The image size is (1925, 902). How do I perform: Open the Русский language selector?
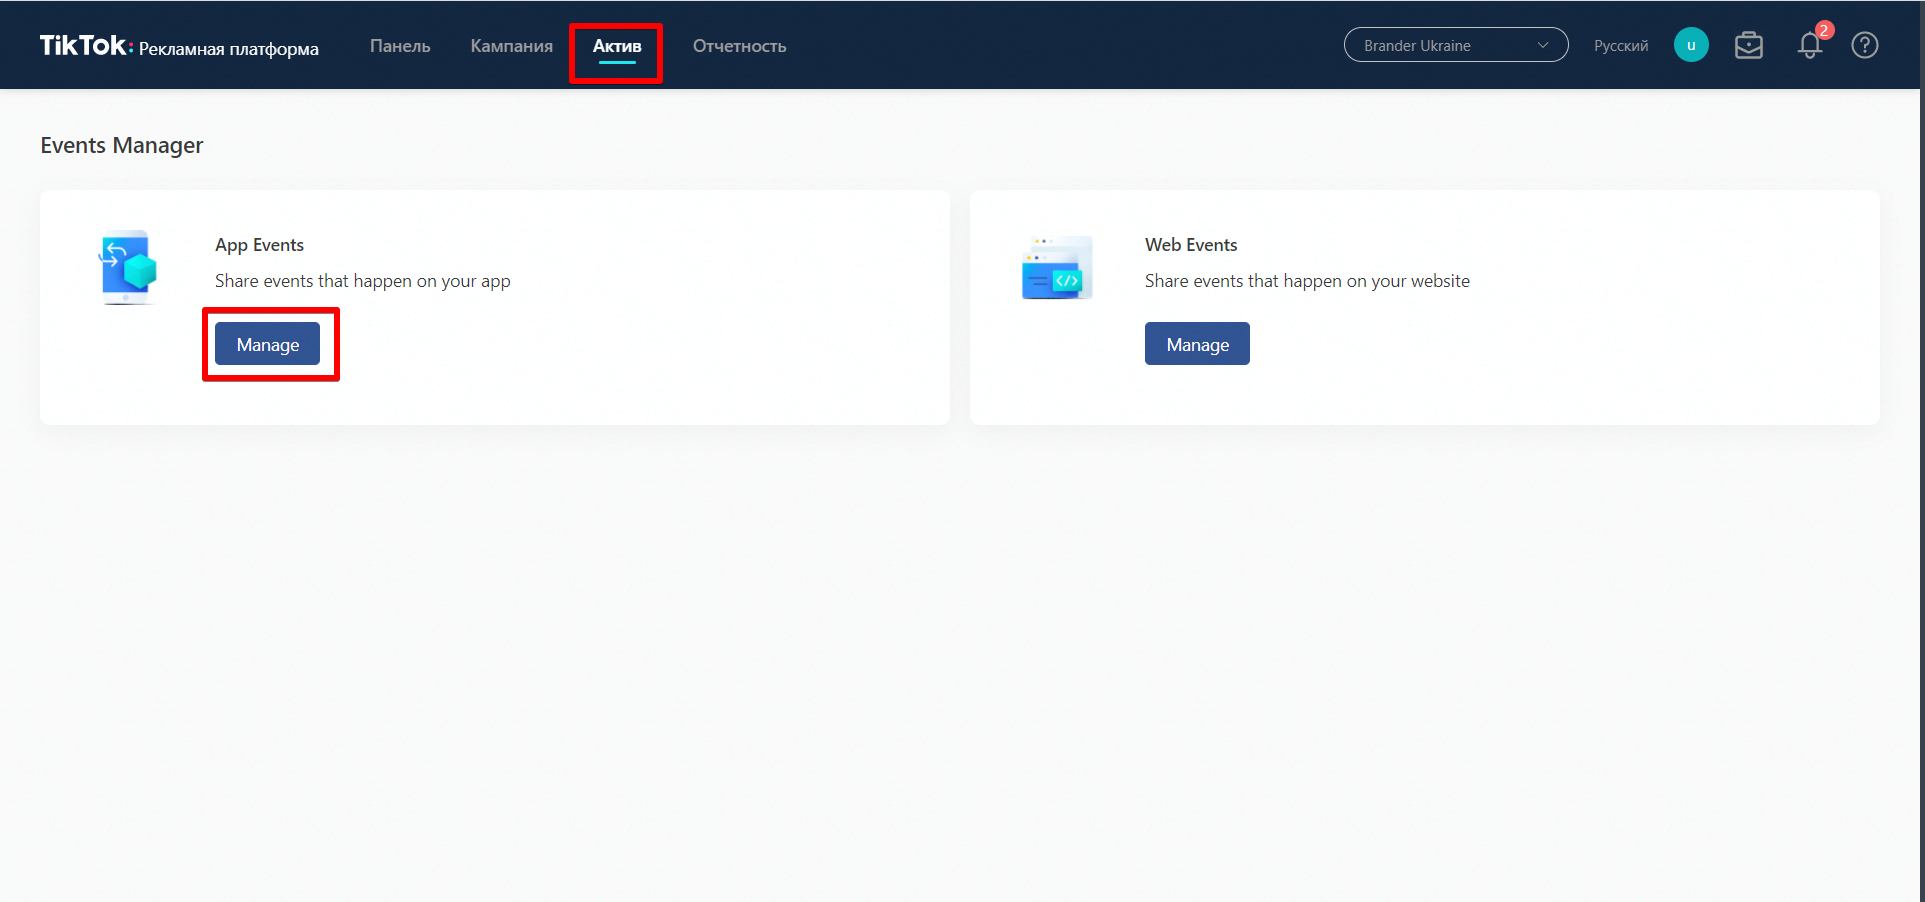1620,46
